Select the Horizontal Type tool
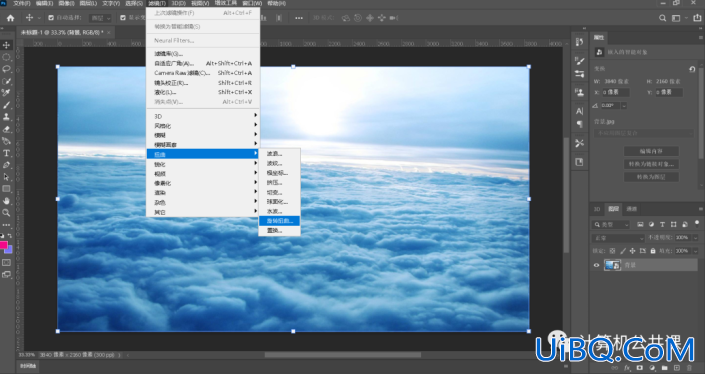This screenshot has width=705, height=374. tap(6, 153)
